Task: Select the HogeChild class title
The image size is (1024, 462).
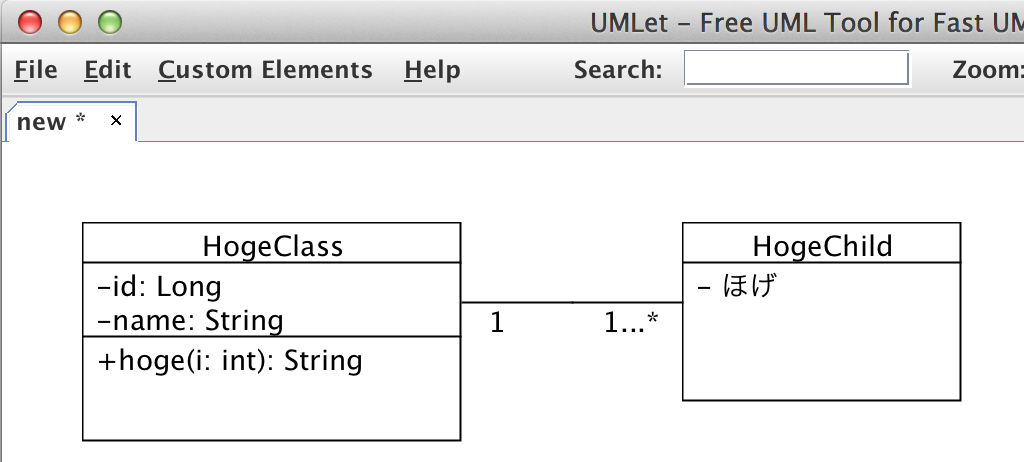Action: coord(822,244)
